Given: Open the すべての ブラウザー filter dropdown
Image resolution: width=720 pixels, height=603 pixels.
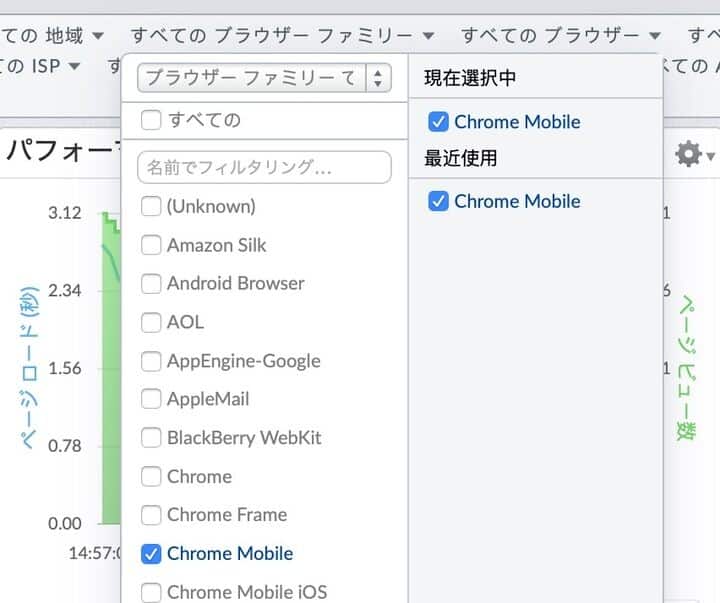Looking at the screenshot, I should [560, 36].
